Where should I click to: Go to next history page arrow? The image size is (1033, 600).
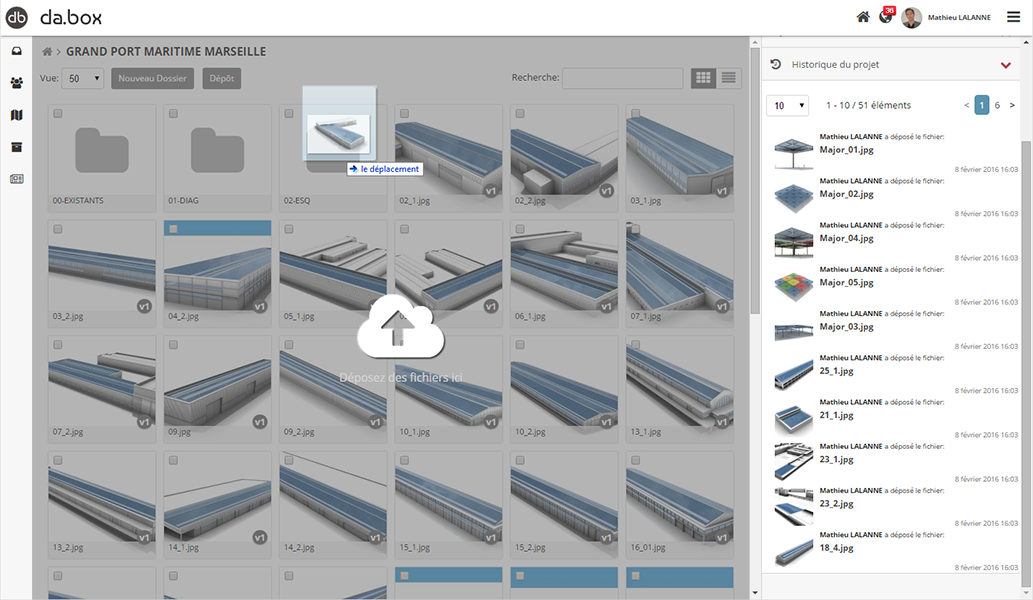[1013, 105]
